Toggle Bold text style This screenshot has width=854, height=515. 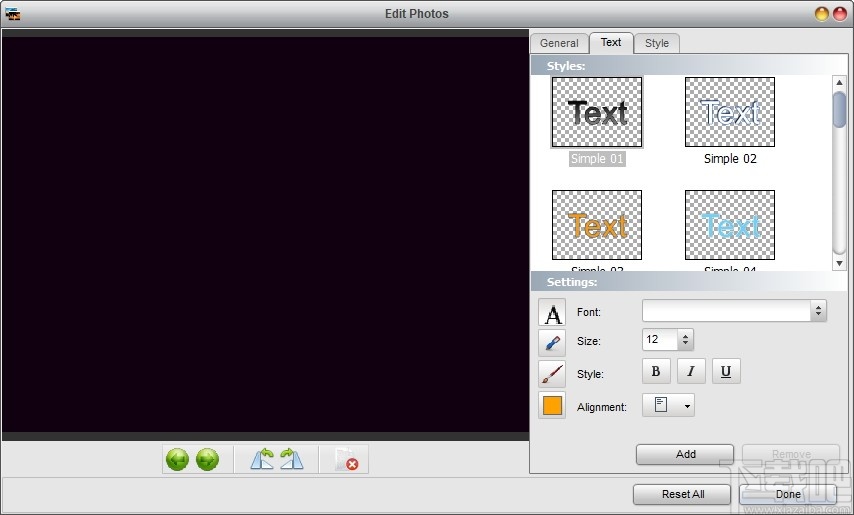656,371
